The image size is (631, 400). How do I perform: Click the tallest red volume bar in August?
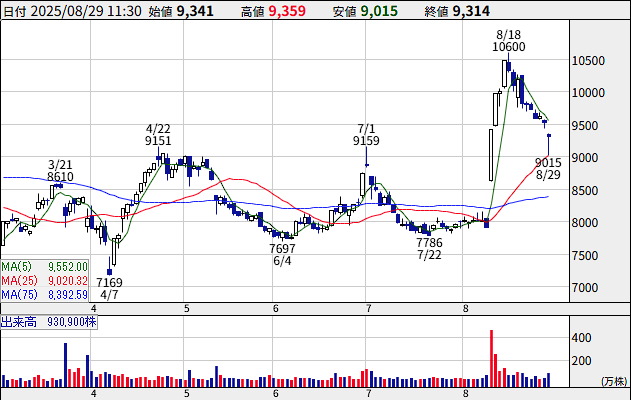(x=491, y=359)
